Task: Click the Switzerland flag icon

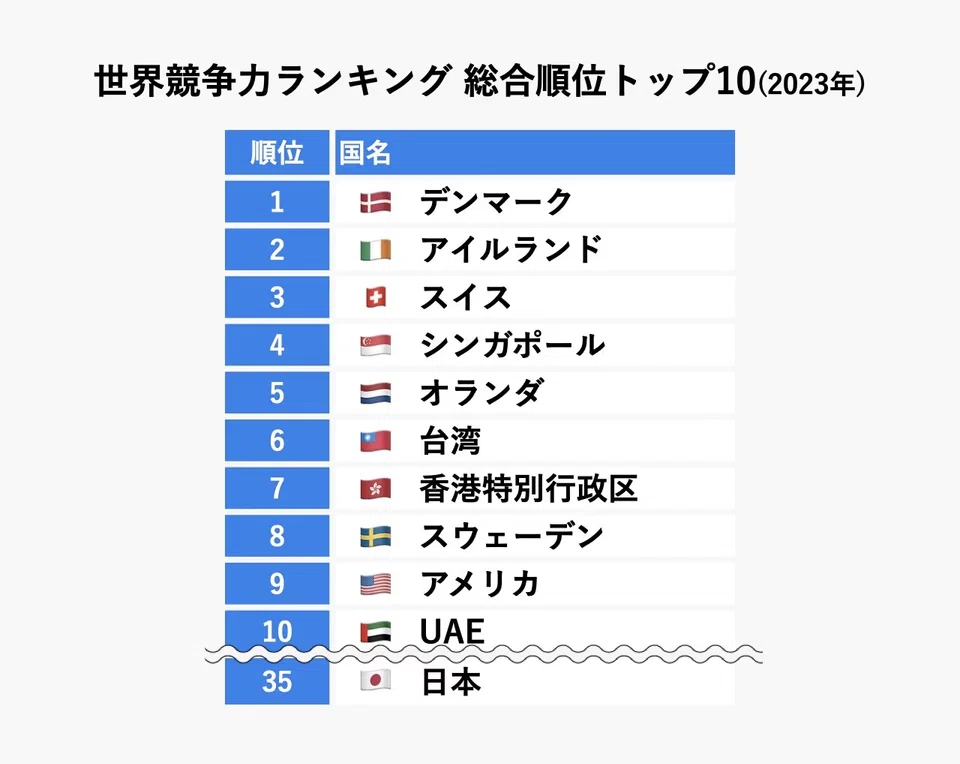Action: click(375, 298)
